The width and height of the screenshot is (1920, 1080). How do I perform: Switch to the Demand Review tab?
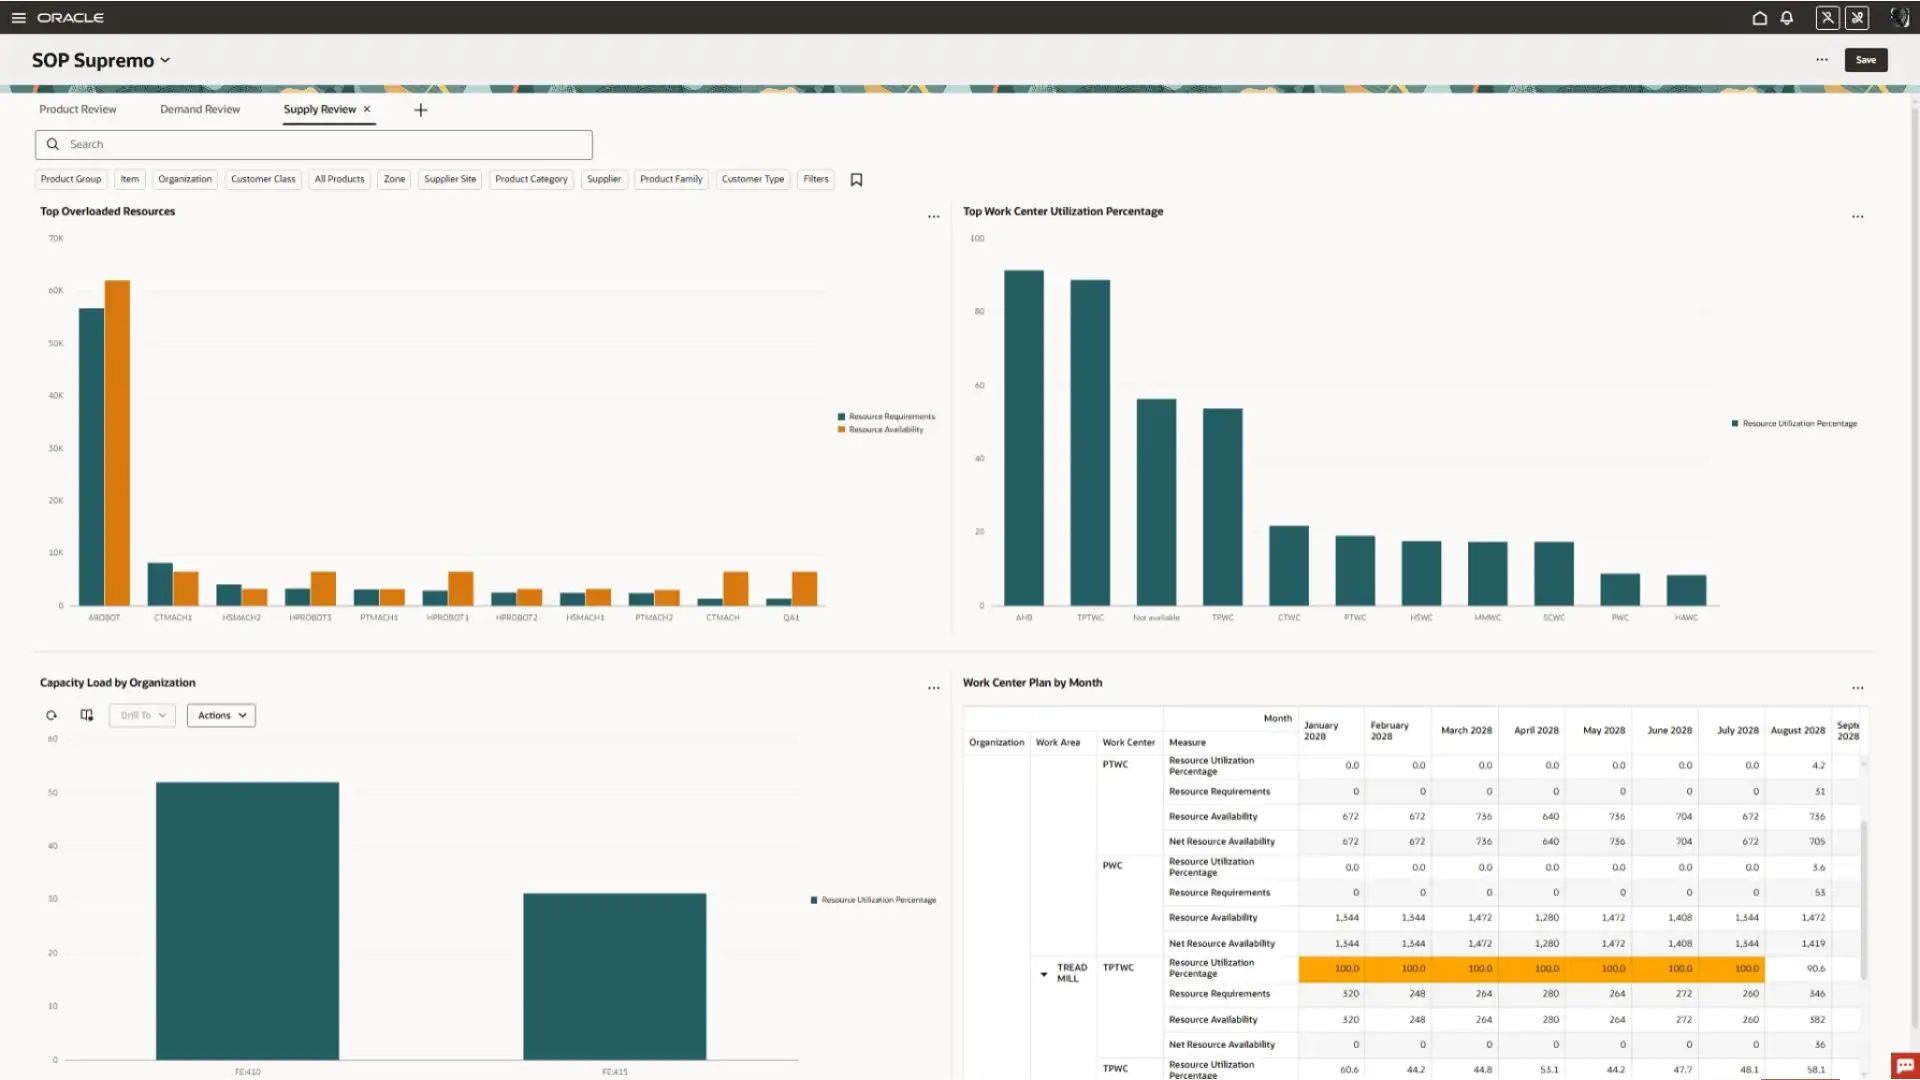(200, 109)
